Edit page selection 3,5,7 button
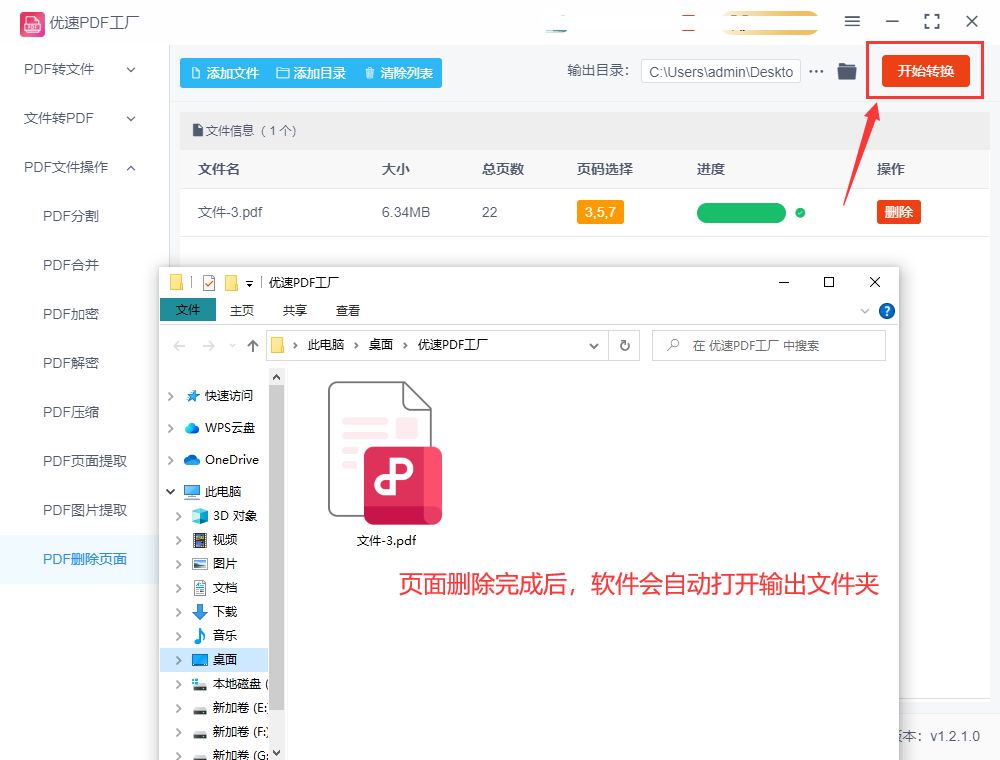Screen dimensions: 1000x760 coord(600,212)
